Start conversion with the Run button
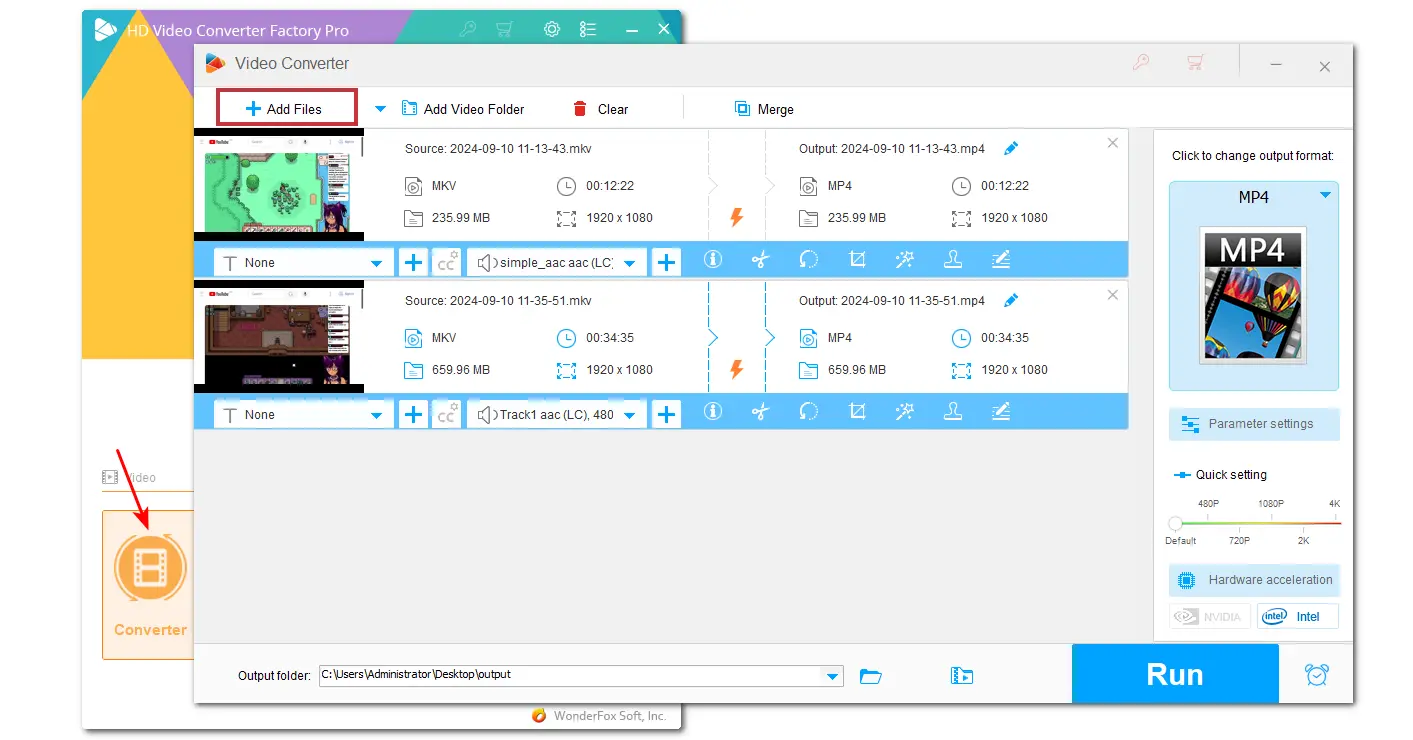 click(x=1175, y=674)
